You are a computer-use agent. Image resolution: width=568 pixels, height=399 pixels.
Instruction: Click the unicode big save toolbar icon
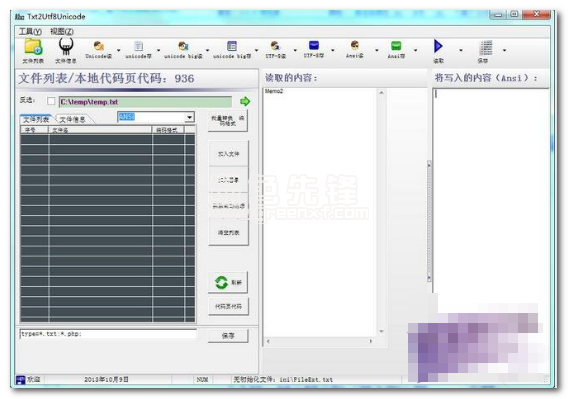pyautogui.click(x=232, y=46)
